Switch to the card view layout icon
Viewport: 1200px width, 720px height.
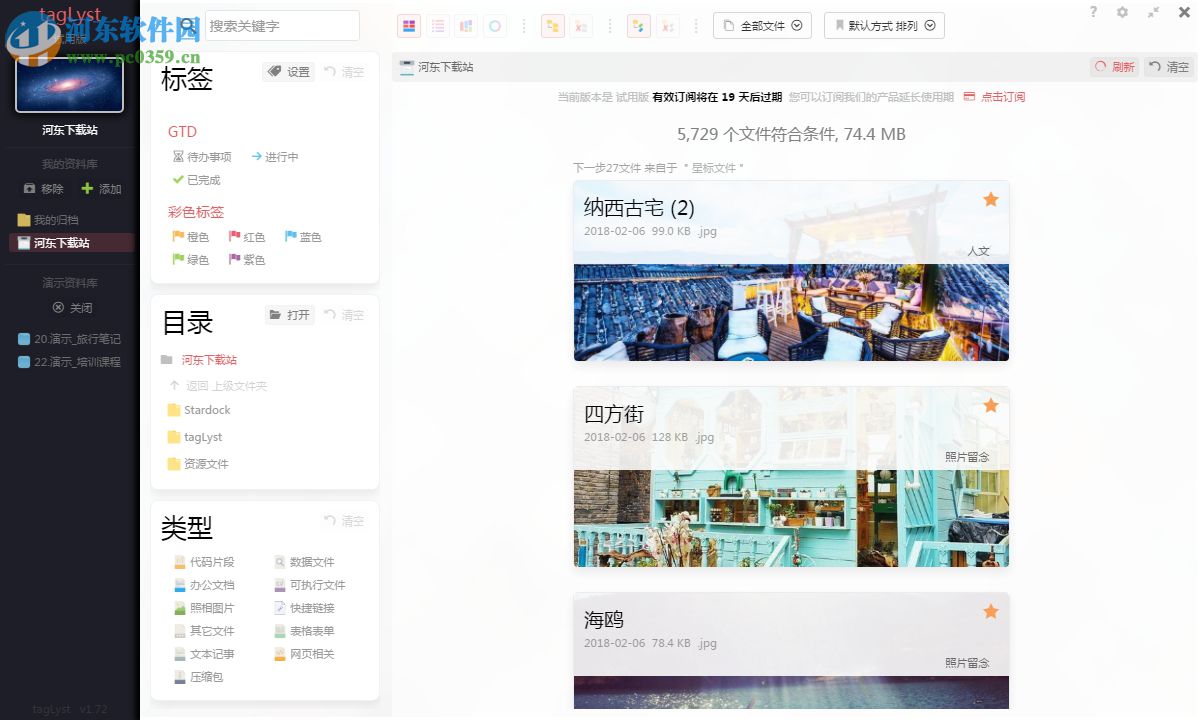click(409, 25)
